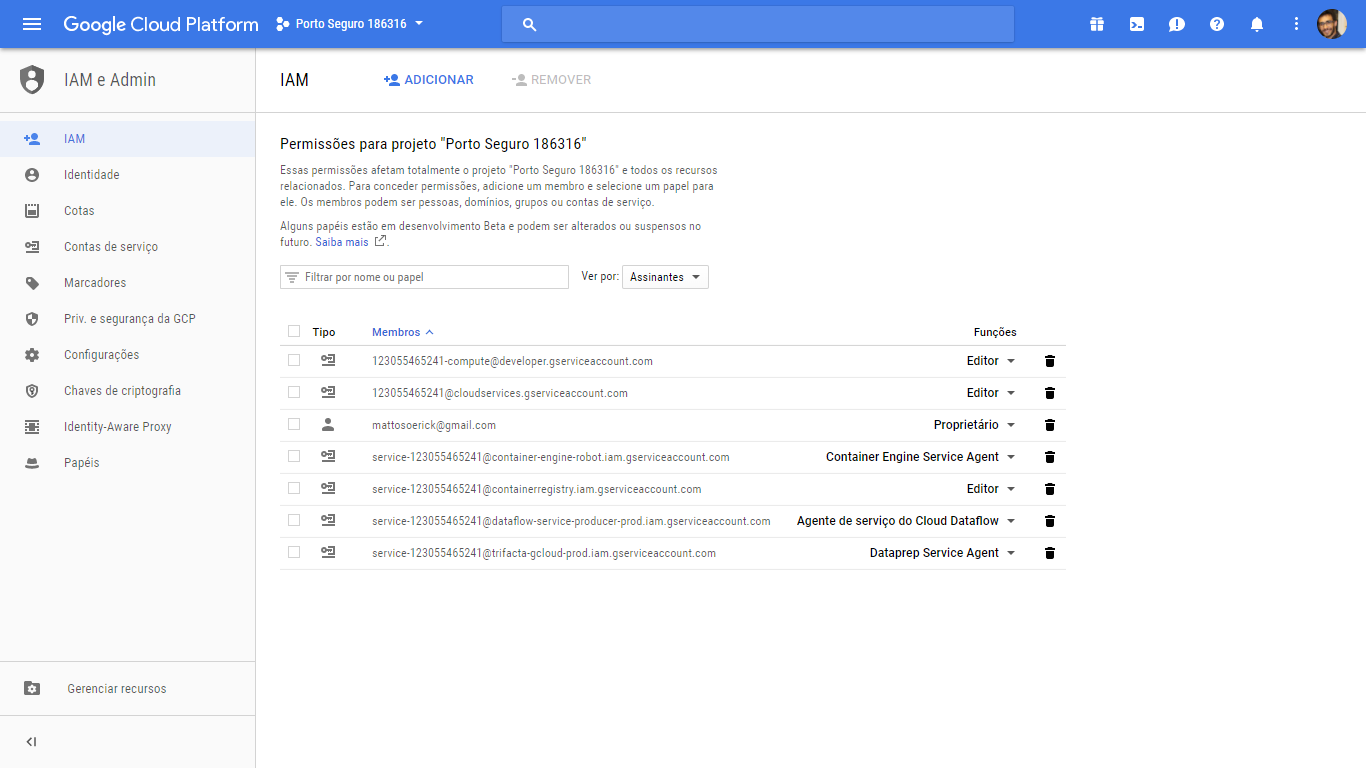Tick the mattosoerick@gmail.com checkbox

(294, 424)
